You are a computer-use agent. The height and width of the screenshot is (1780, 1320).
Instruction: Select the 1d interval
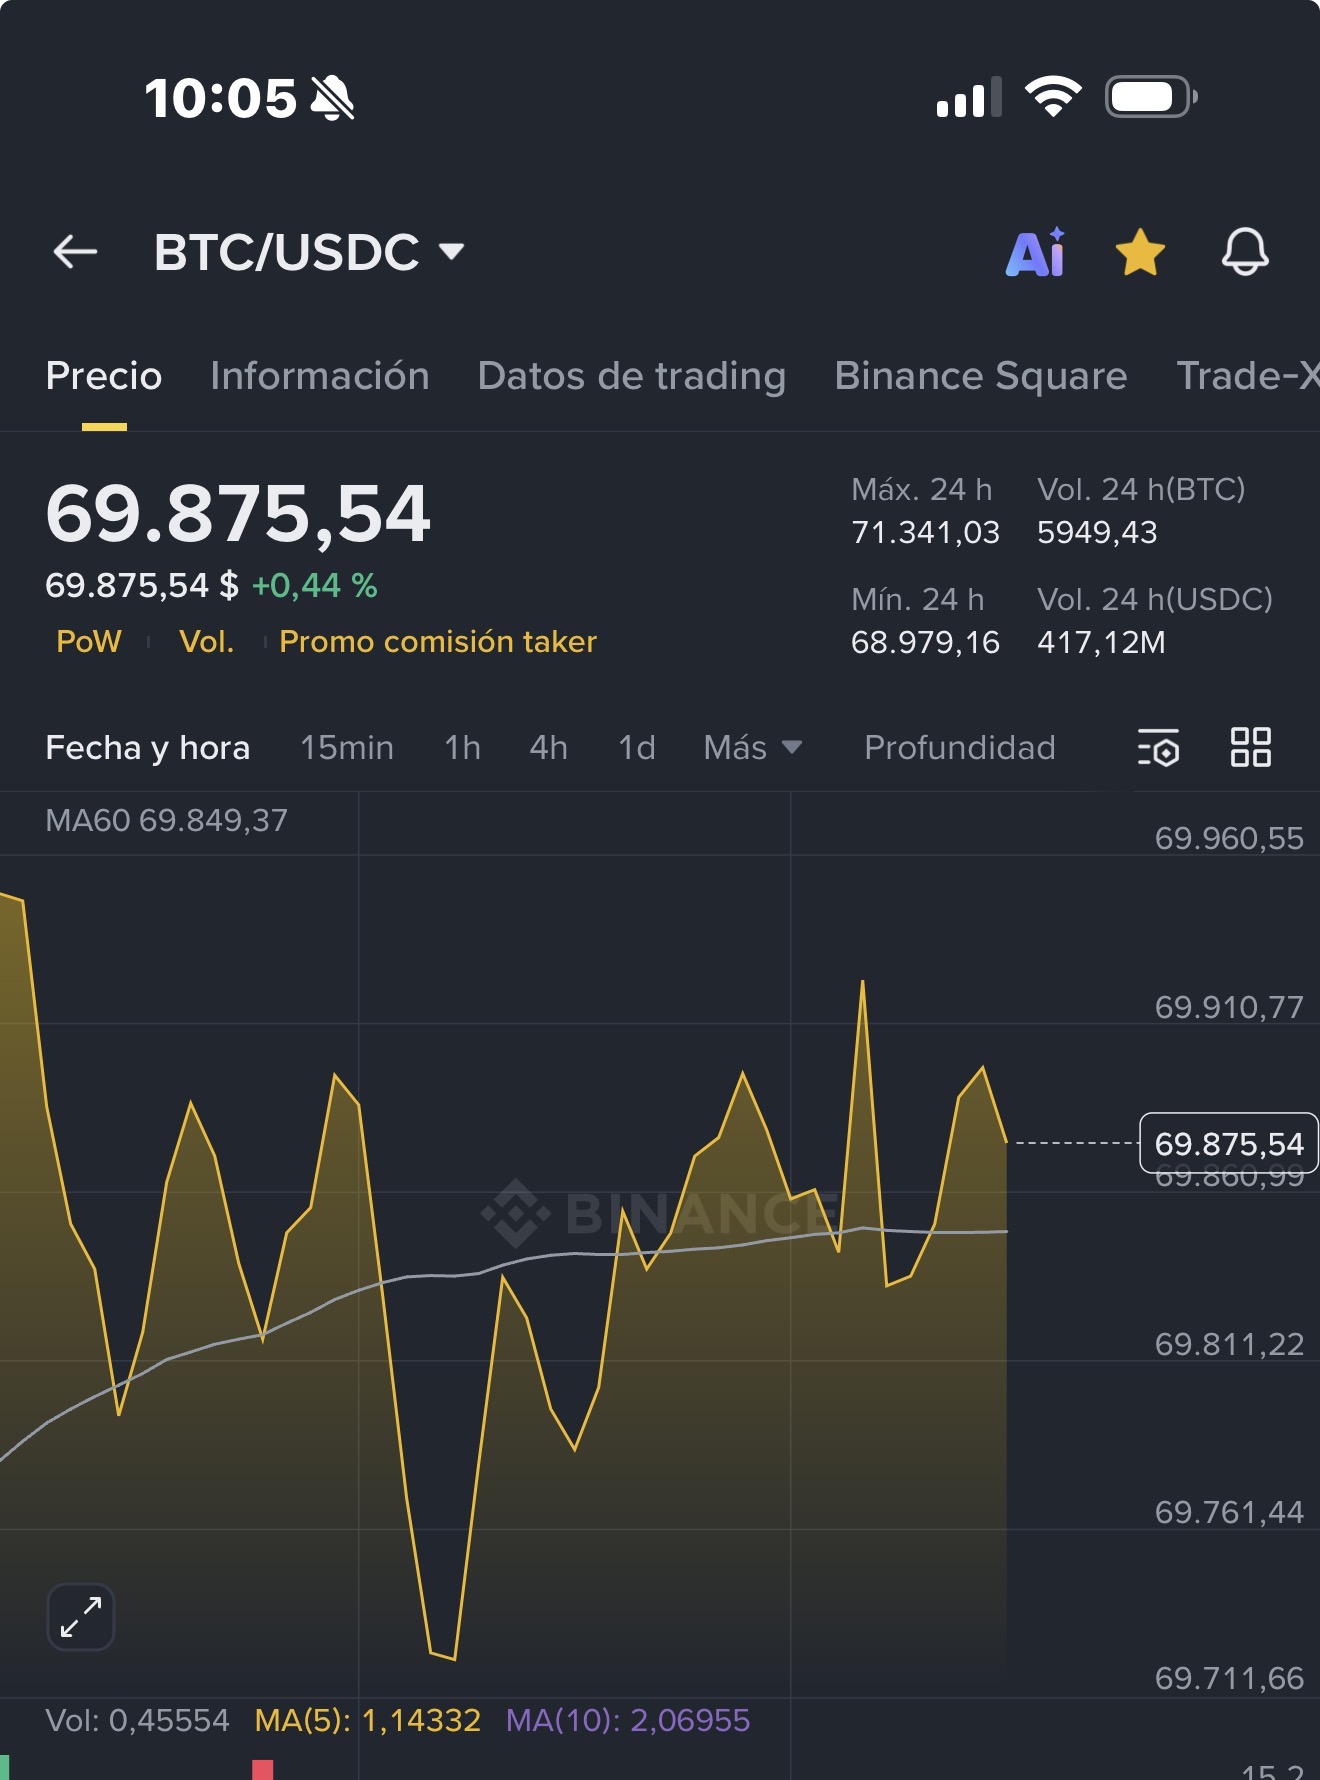point(636,748)
